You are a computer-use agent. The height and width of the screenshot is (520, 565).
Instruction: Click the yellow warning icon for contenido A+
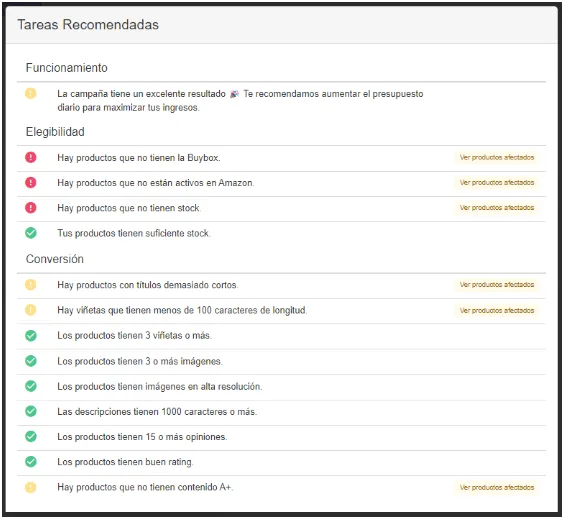click(31, 487)
